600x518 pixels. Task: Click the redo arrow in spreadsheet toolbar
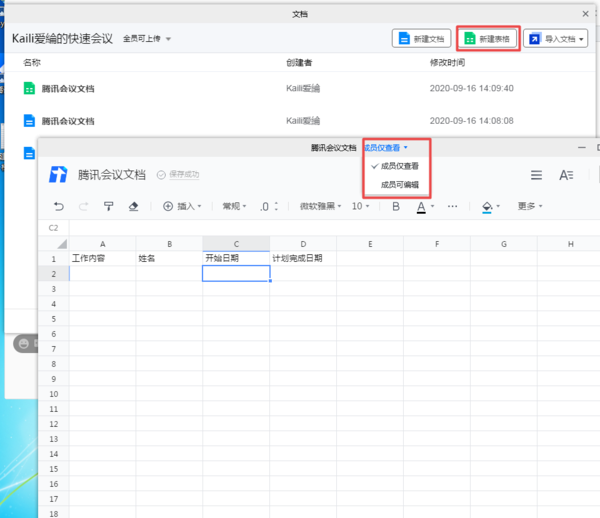point(83,206)
